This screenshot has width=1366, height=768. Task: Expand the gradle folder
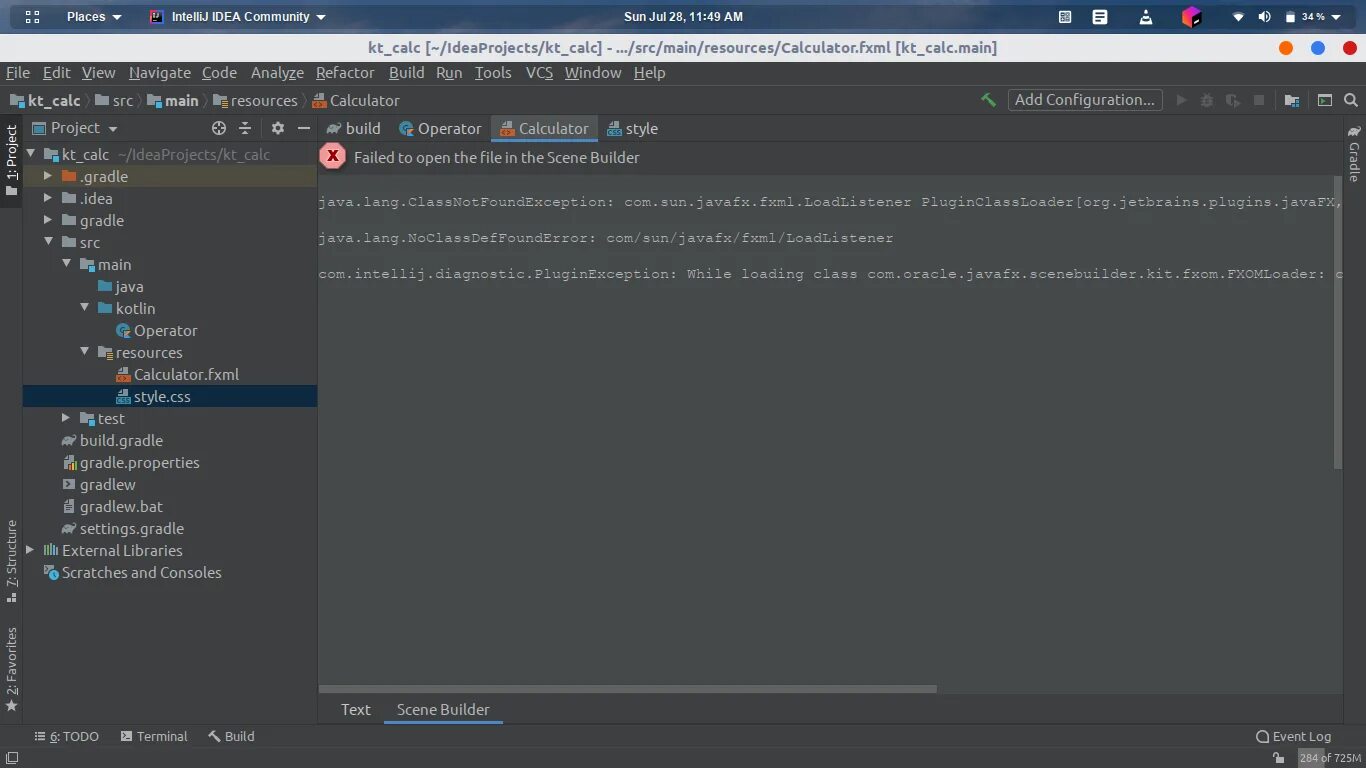47,220
